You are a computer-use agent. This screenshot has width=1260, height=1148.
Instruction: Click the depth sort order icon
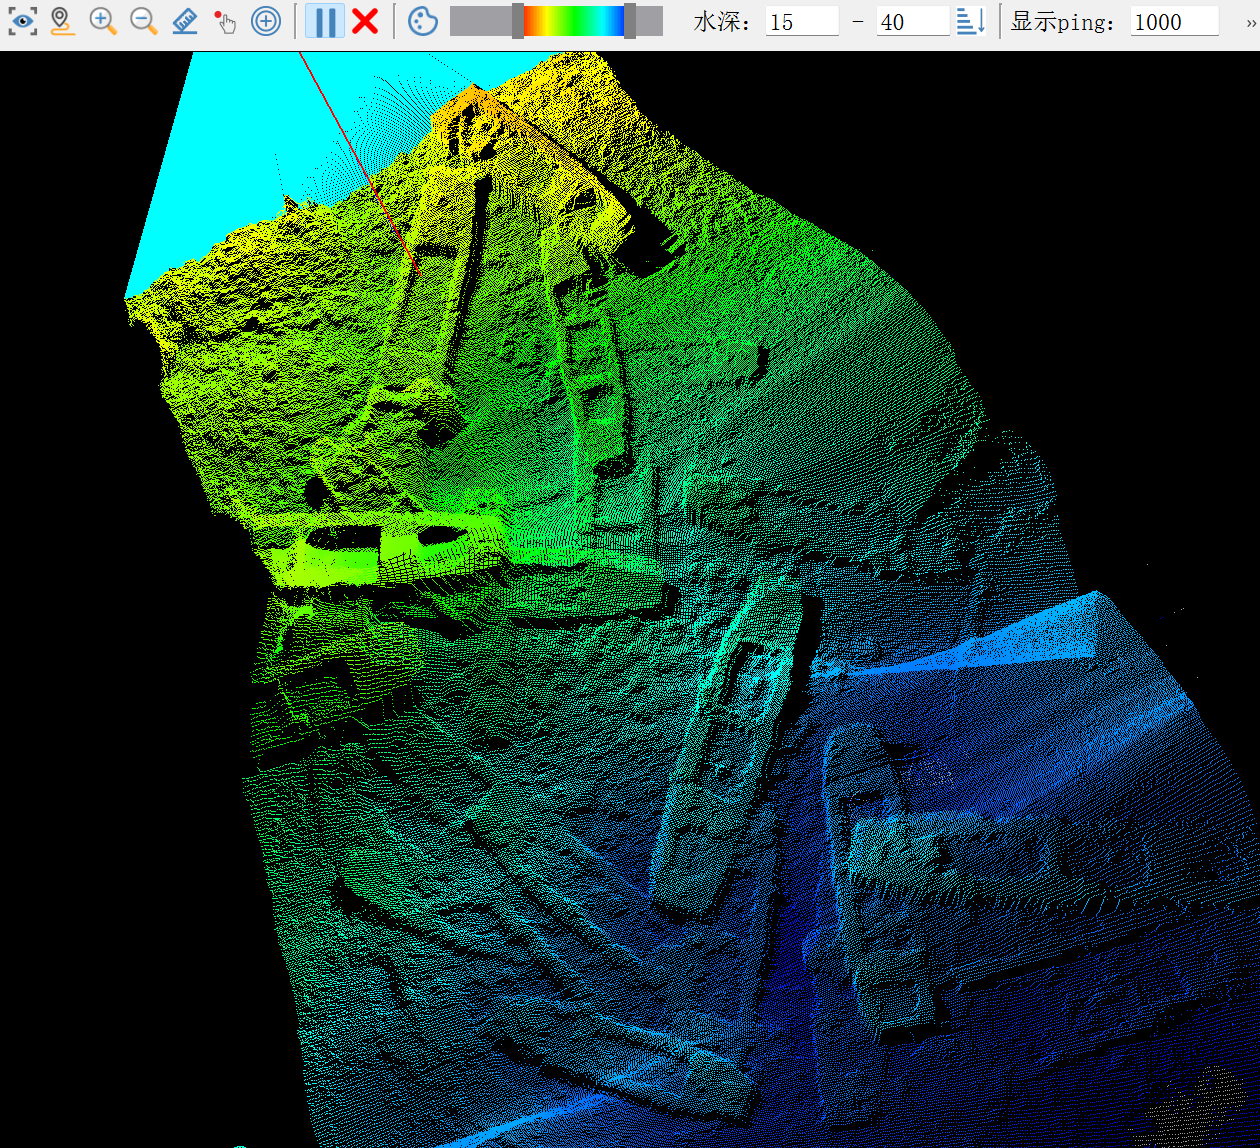[x=971, y=21]
